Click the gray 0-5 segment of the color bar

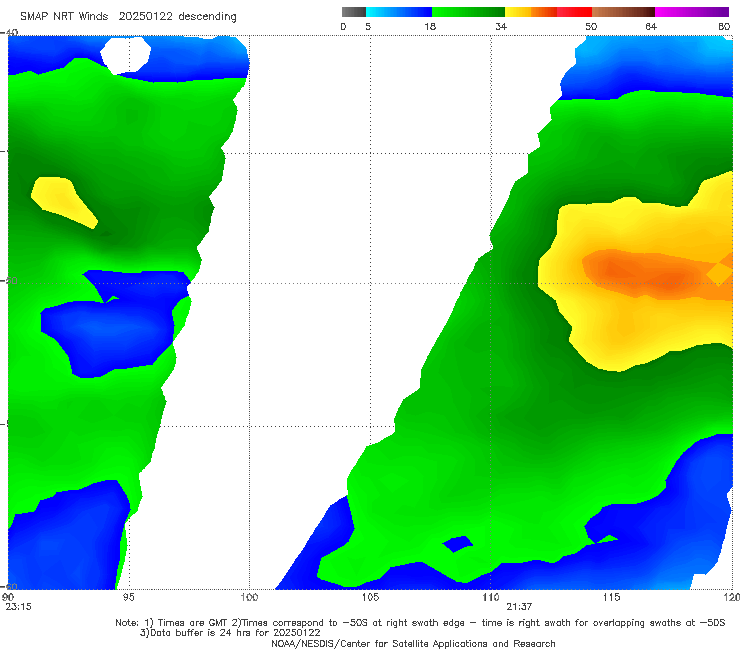354,12
